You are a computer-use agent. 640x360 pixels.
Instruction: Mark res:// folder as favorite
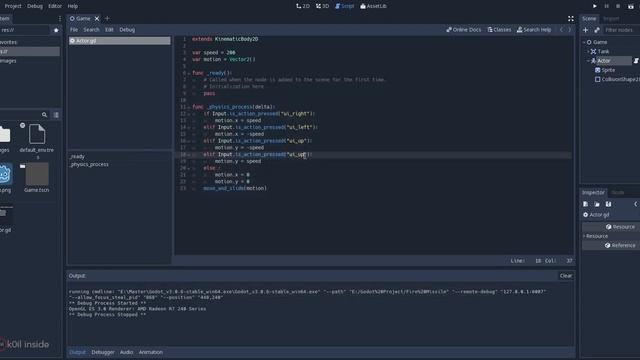(56, 30)
